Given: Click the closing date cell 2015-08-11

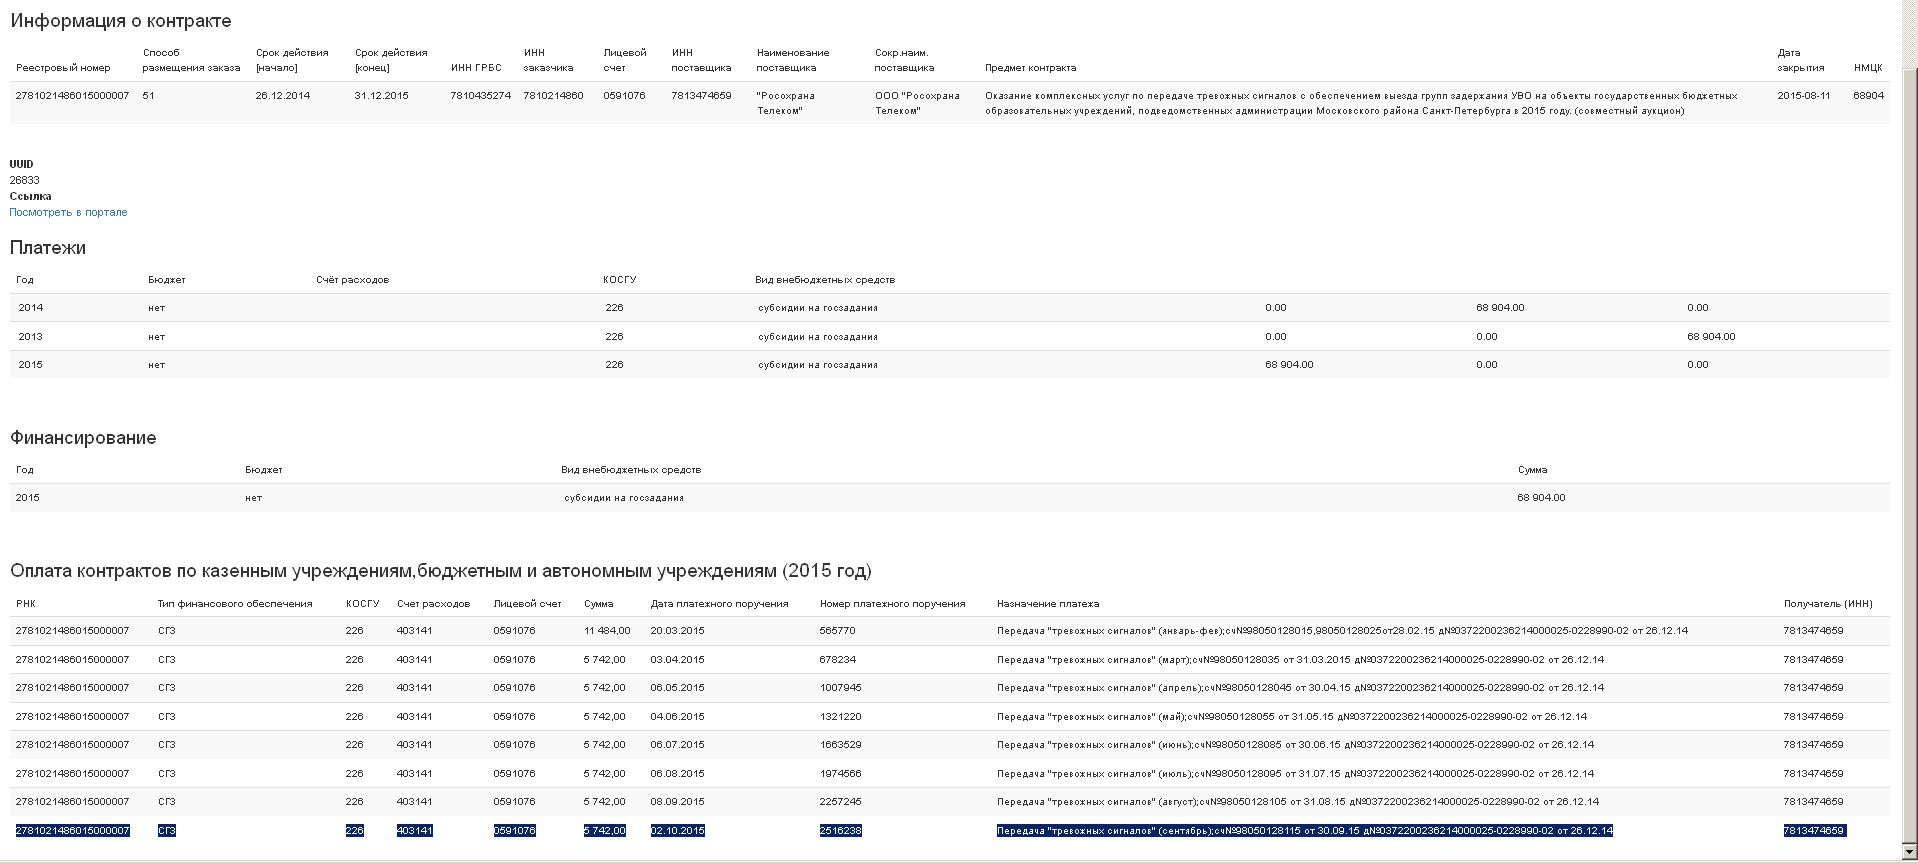Looking at the screenshot, I should [x=1803, y=96].
